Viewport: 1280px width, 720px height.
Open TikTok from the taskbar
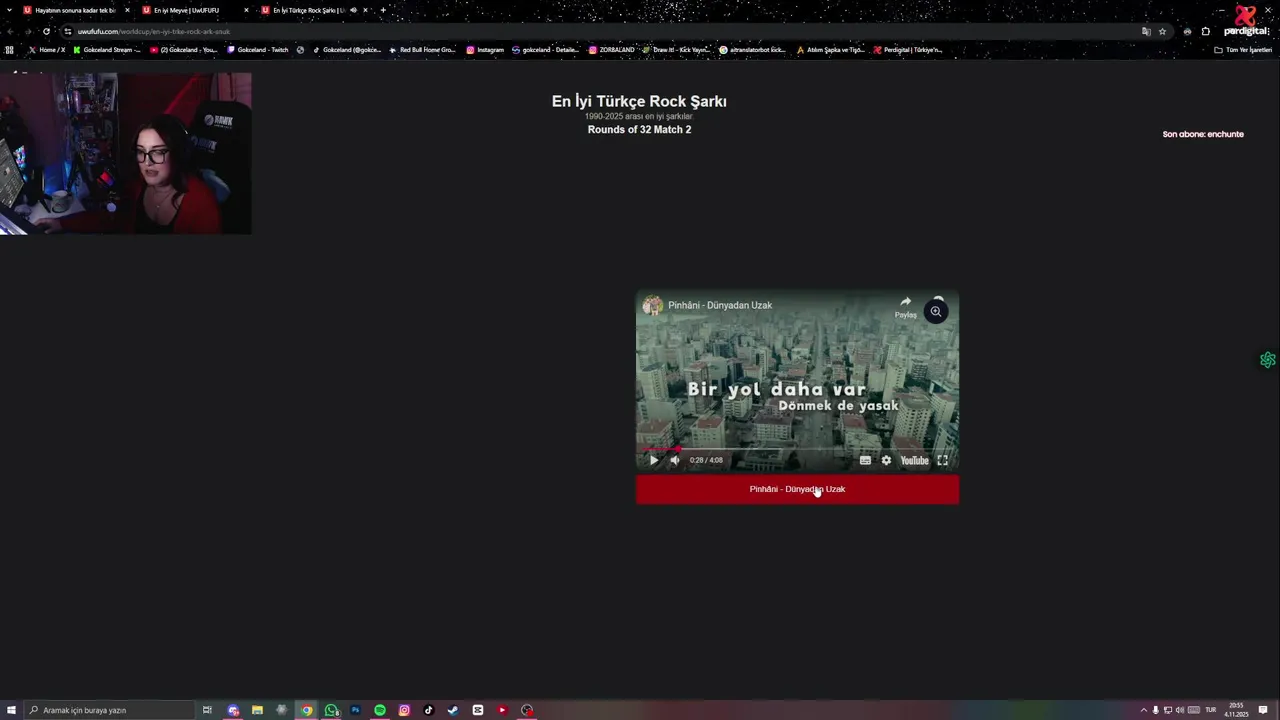pyautogui.click(x=428, y=710)
